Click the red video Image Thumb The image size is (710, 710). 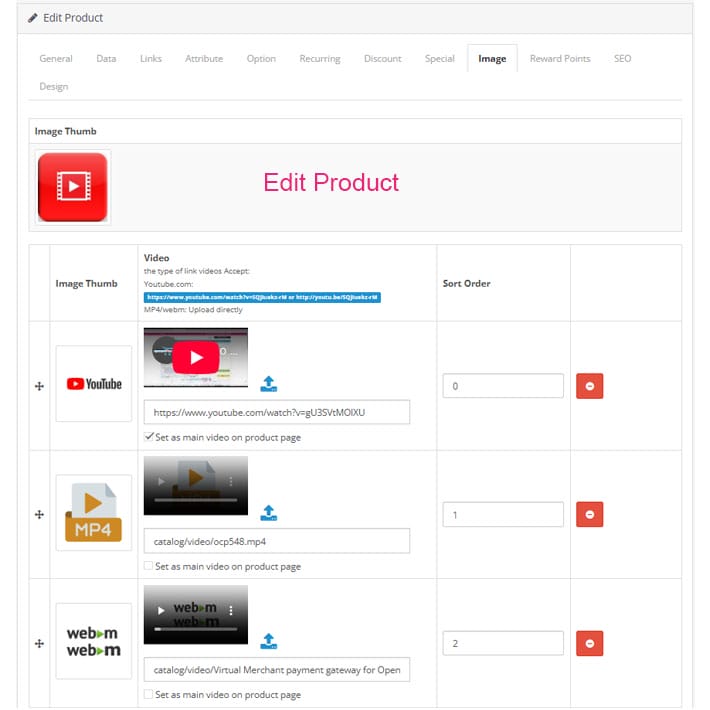pos(72,187)
